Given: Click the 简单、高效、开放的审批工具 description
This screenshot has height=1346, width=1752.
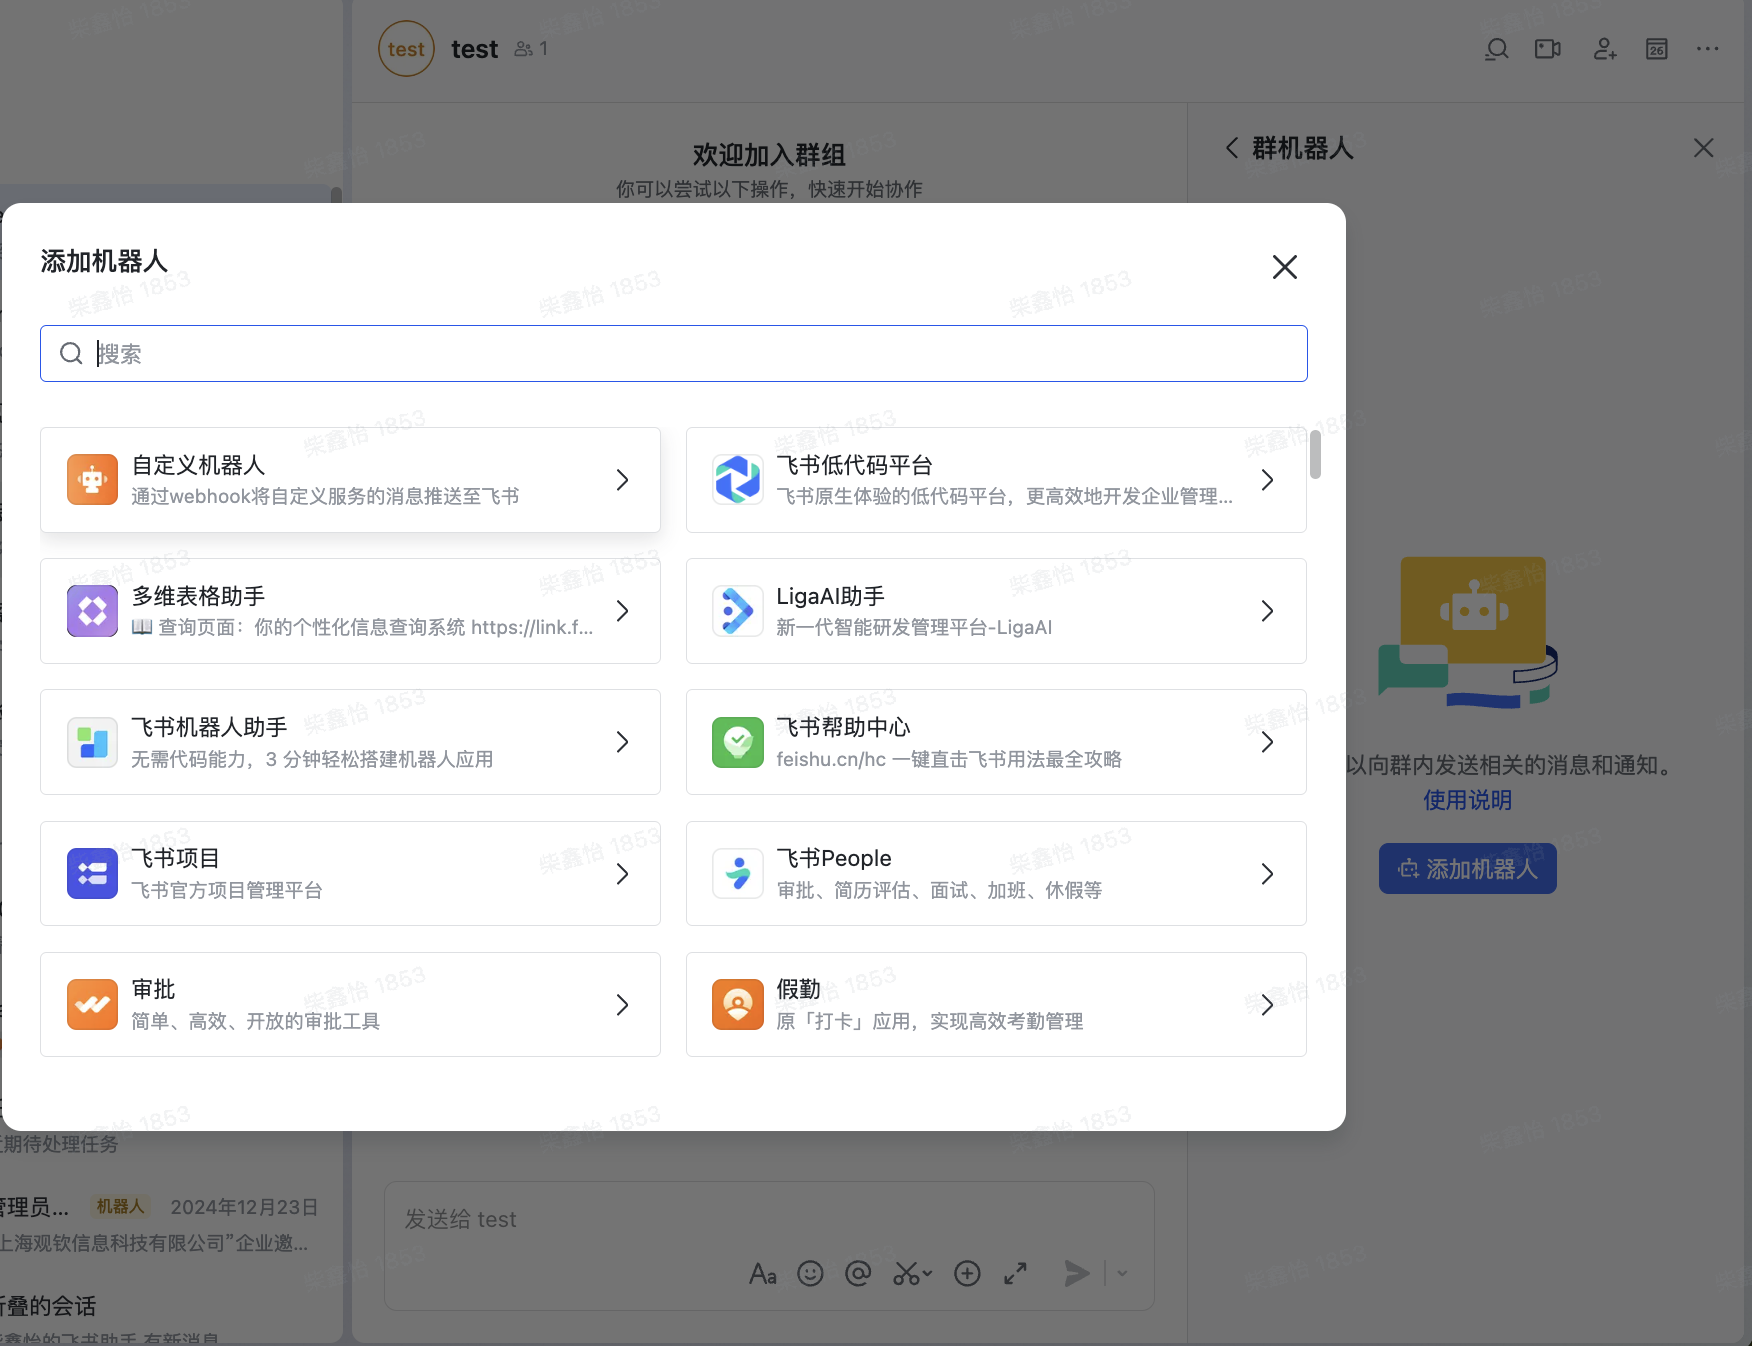Looking at the screenshot, I should [x=255, y=1021].
